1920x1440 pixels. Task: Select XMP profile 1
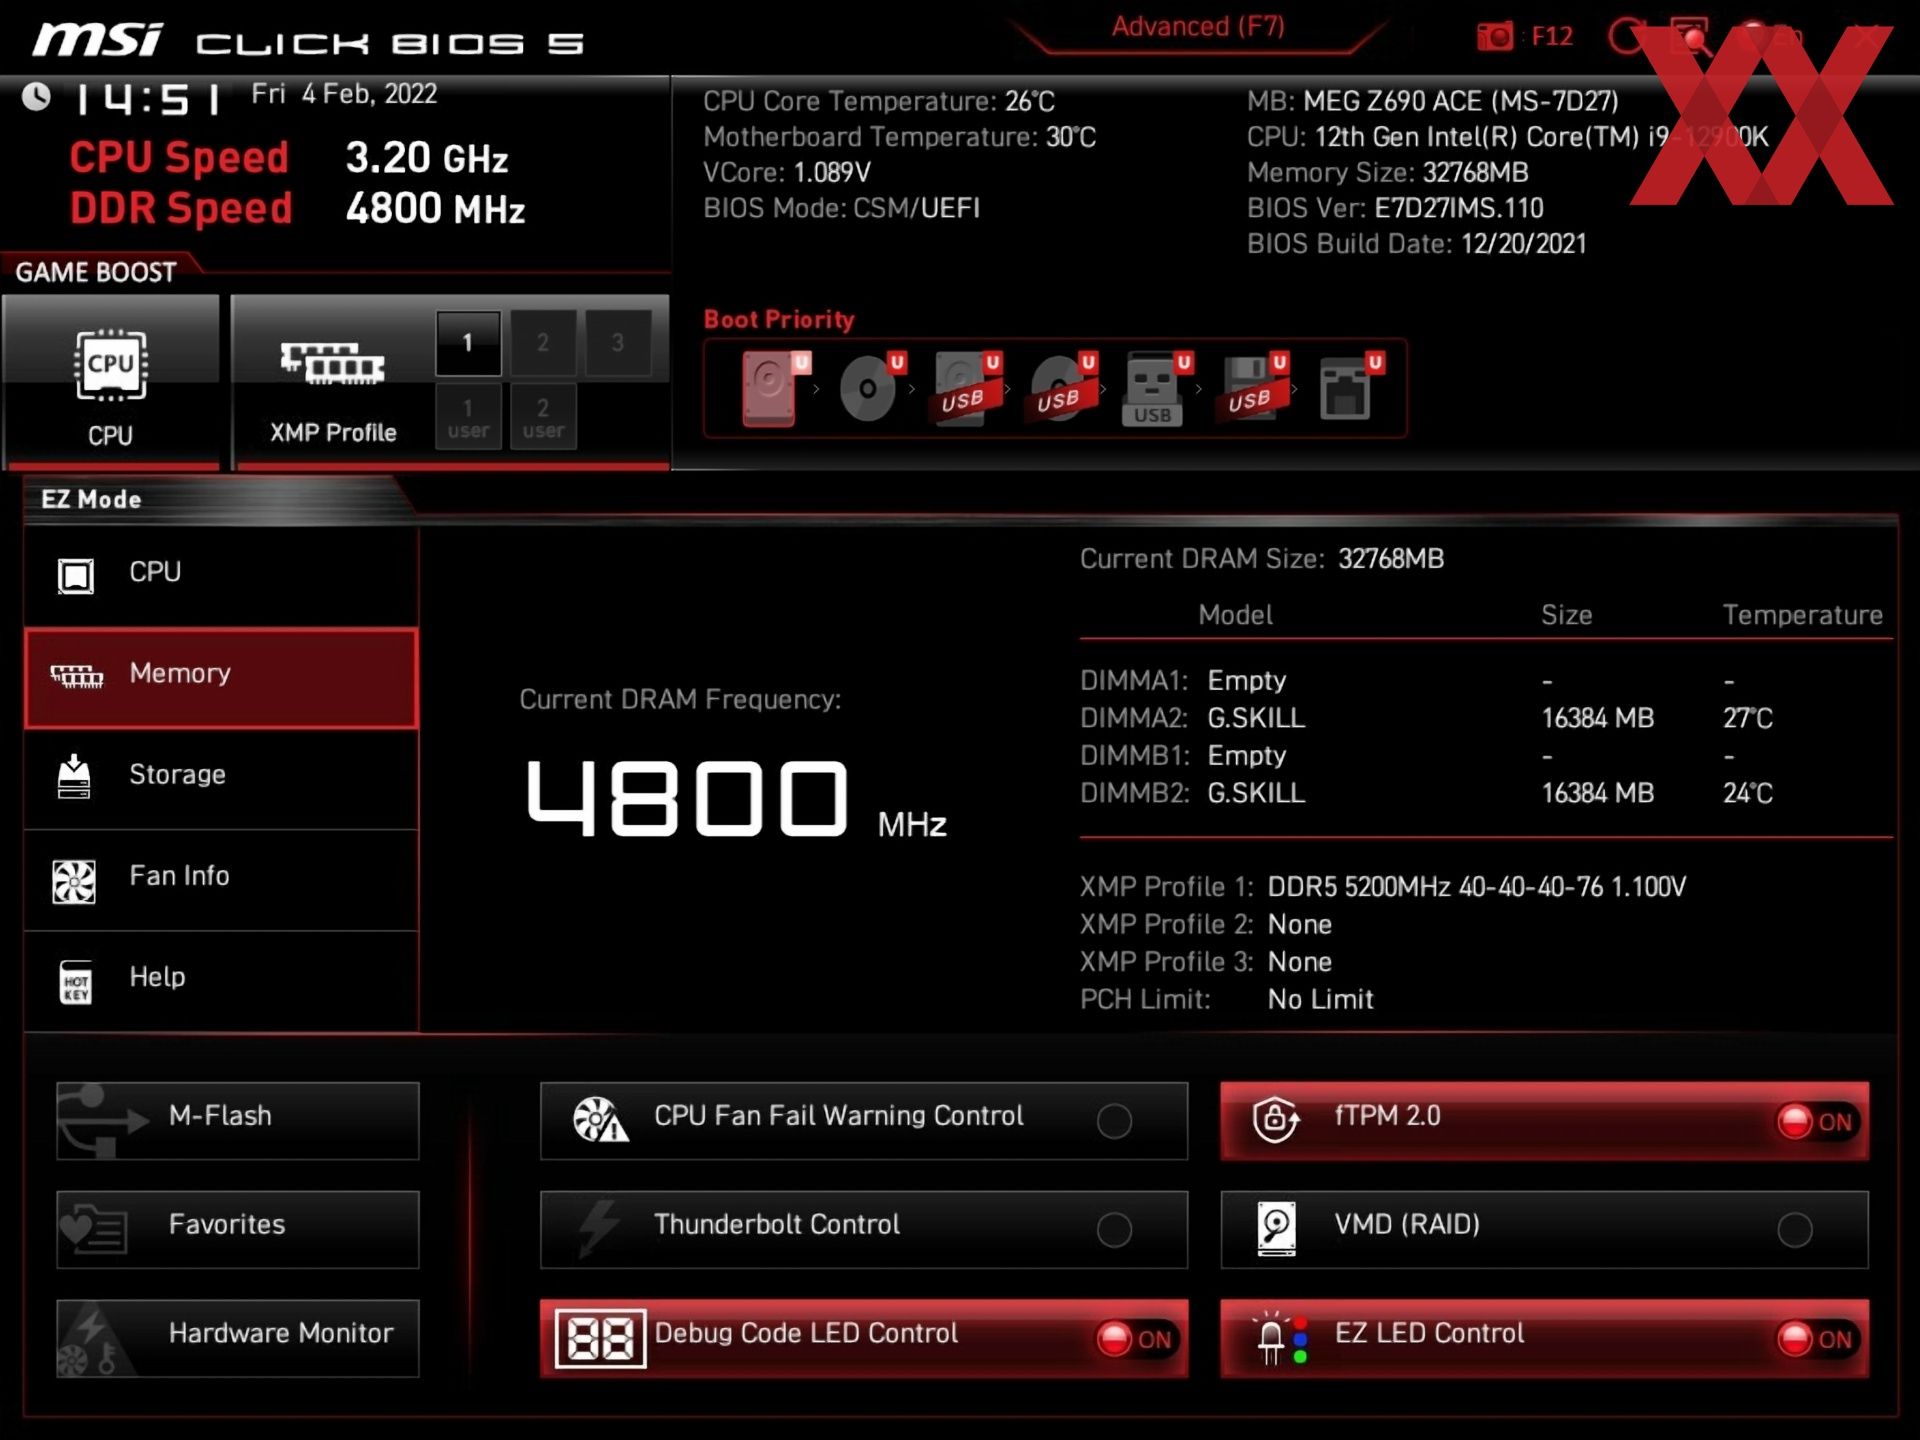point(468,343)
